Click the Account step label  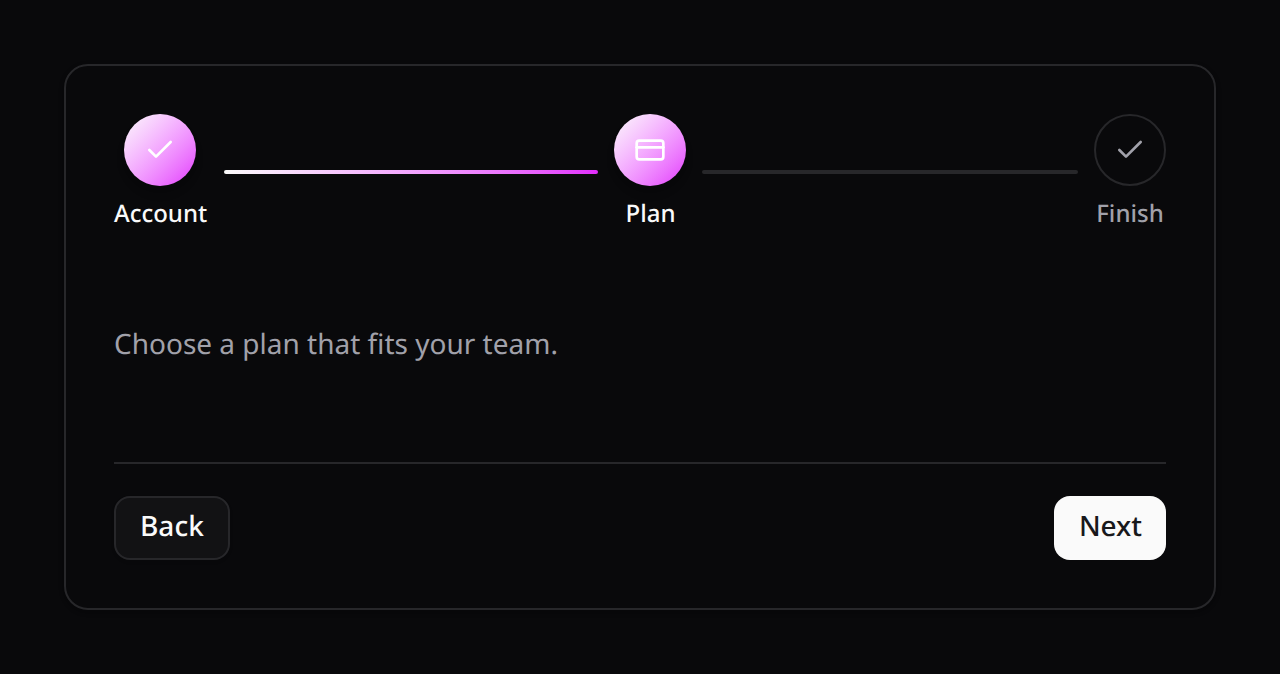[160, 214]
